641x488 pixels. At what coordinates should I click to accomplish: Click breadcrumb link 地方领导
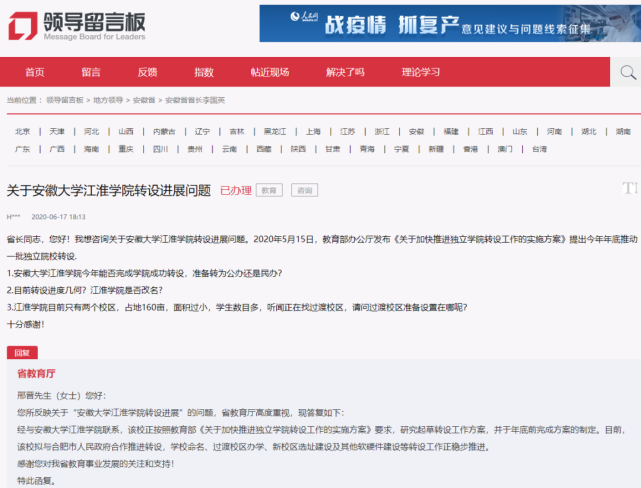coord(108,100)
